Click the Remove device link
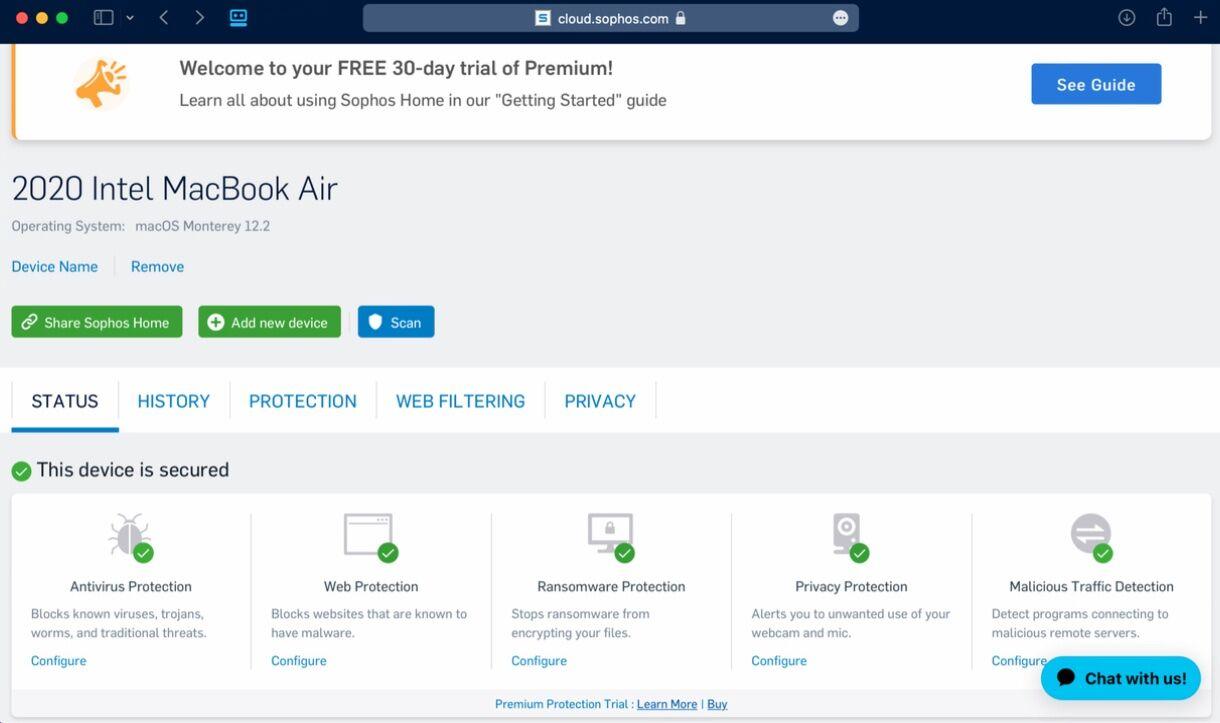Screen dimensions: 1220x723 click(x=157, y=266)
